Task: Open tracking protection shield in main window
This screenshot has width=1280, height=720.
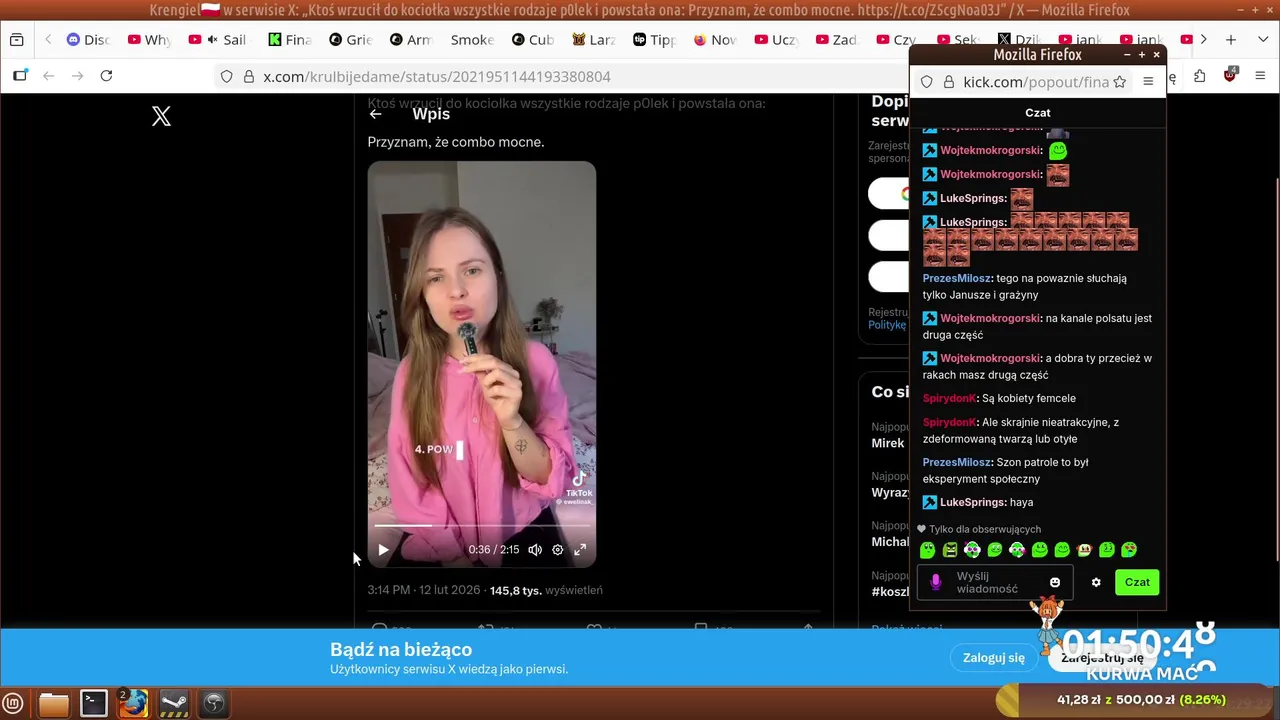Action: [227, 77]
